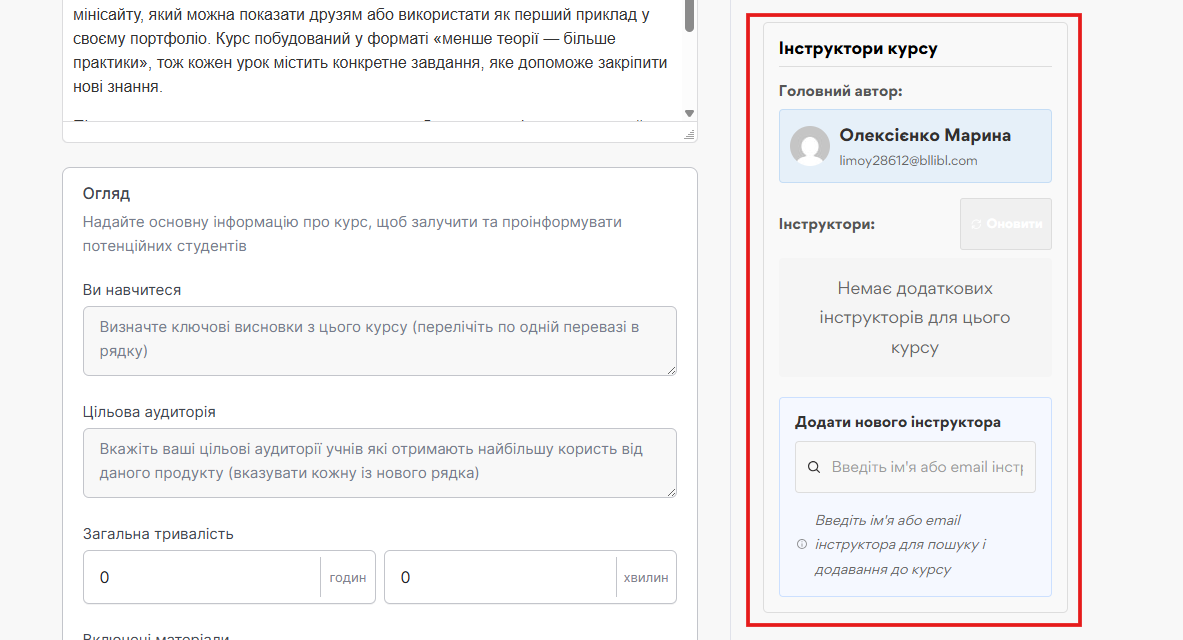The height and width of the screenshot is (640, 1183).
Task: Click resize grip of Цільова аудиторія textarea
Action: (x=671, y=492)
